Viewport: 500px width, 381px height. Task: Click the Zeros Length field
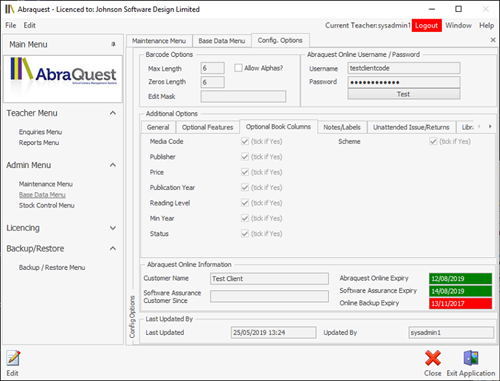213,82
